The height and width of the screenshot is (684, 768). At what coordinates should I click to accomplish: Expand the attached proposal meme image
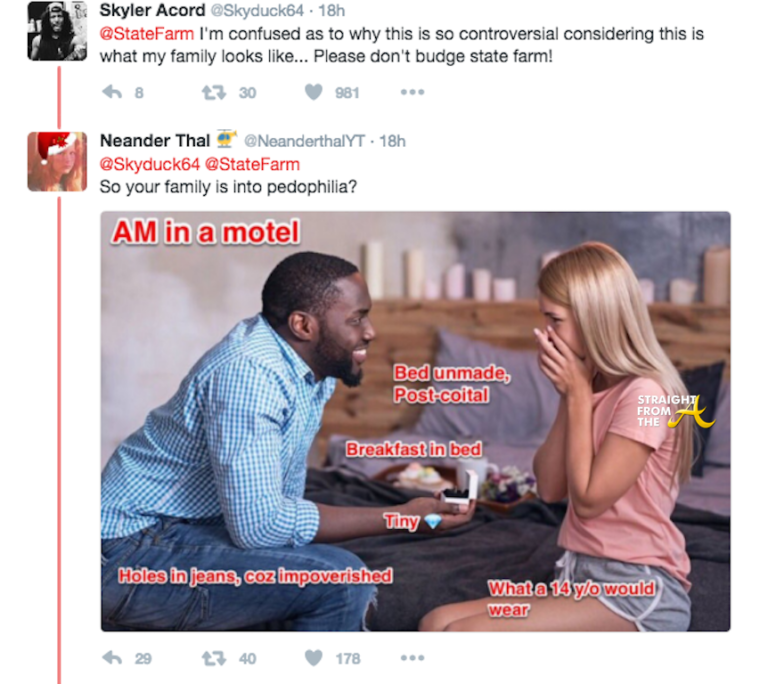(x=415, y=421)
